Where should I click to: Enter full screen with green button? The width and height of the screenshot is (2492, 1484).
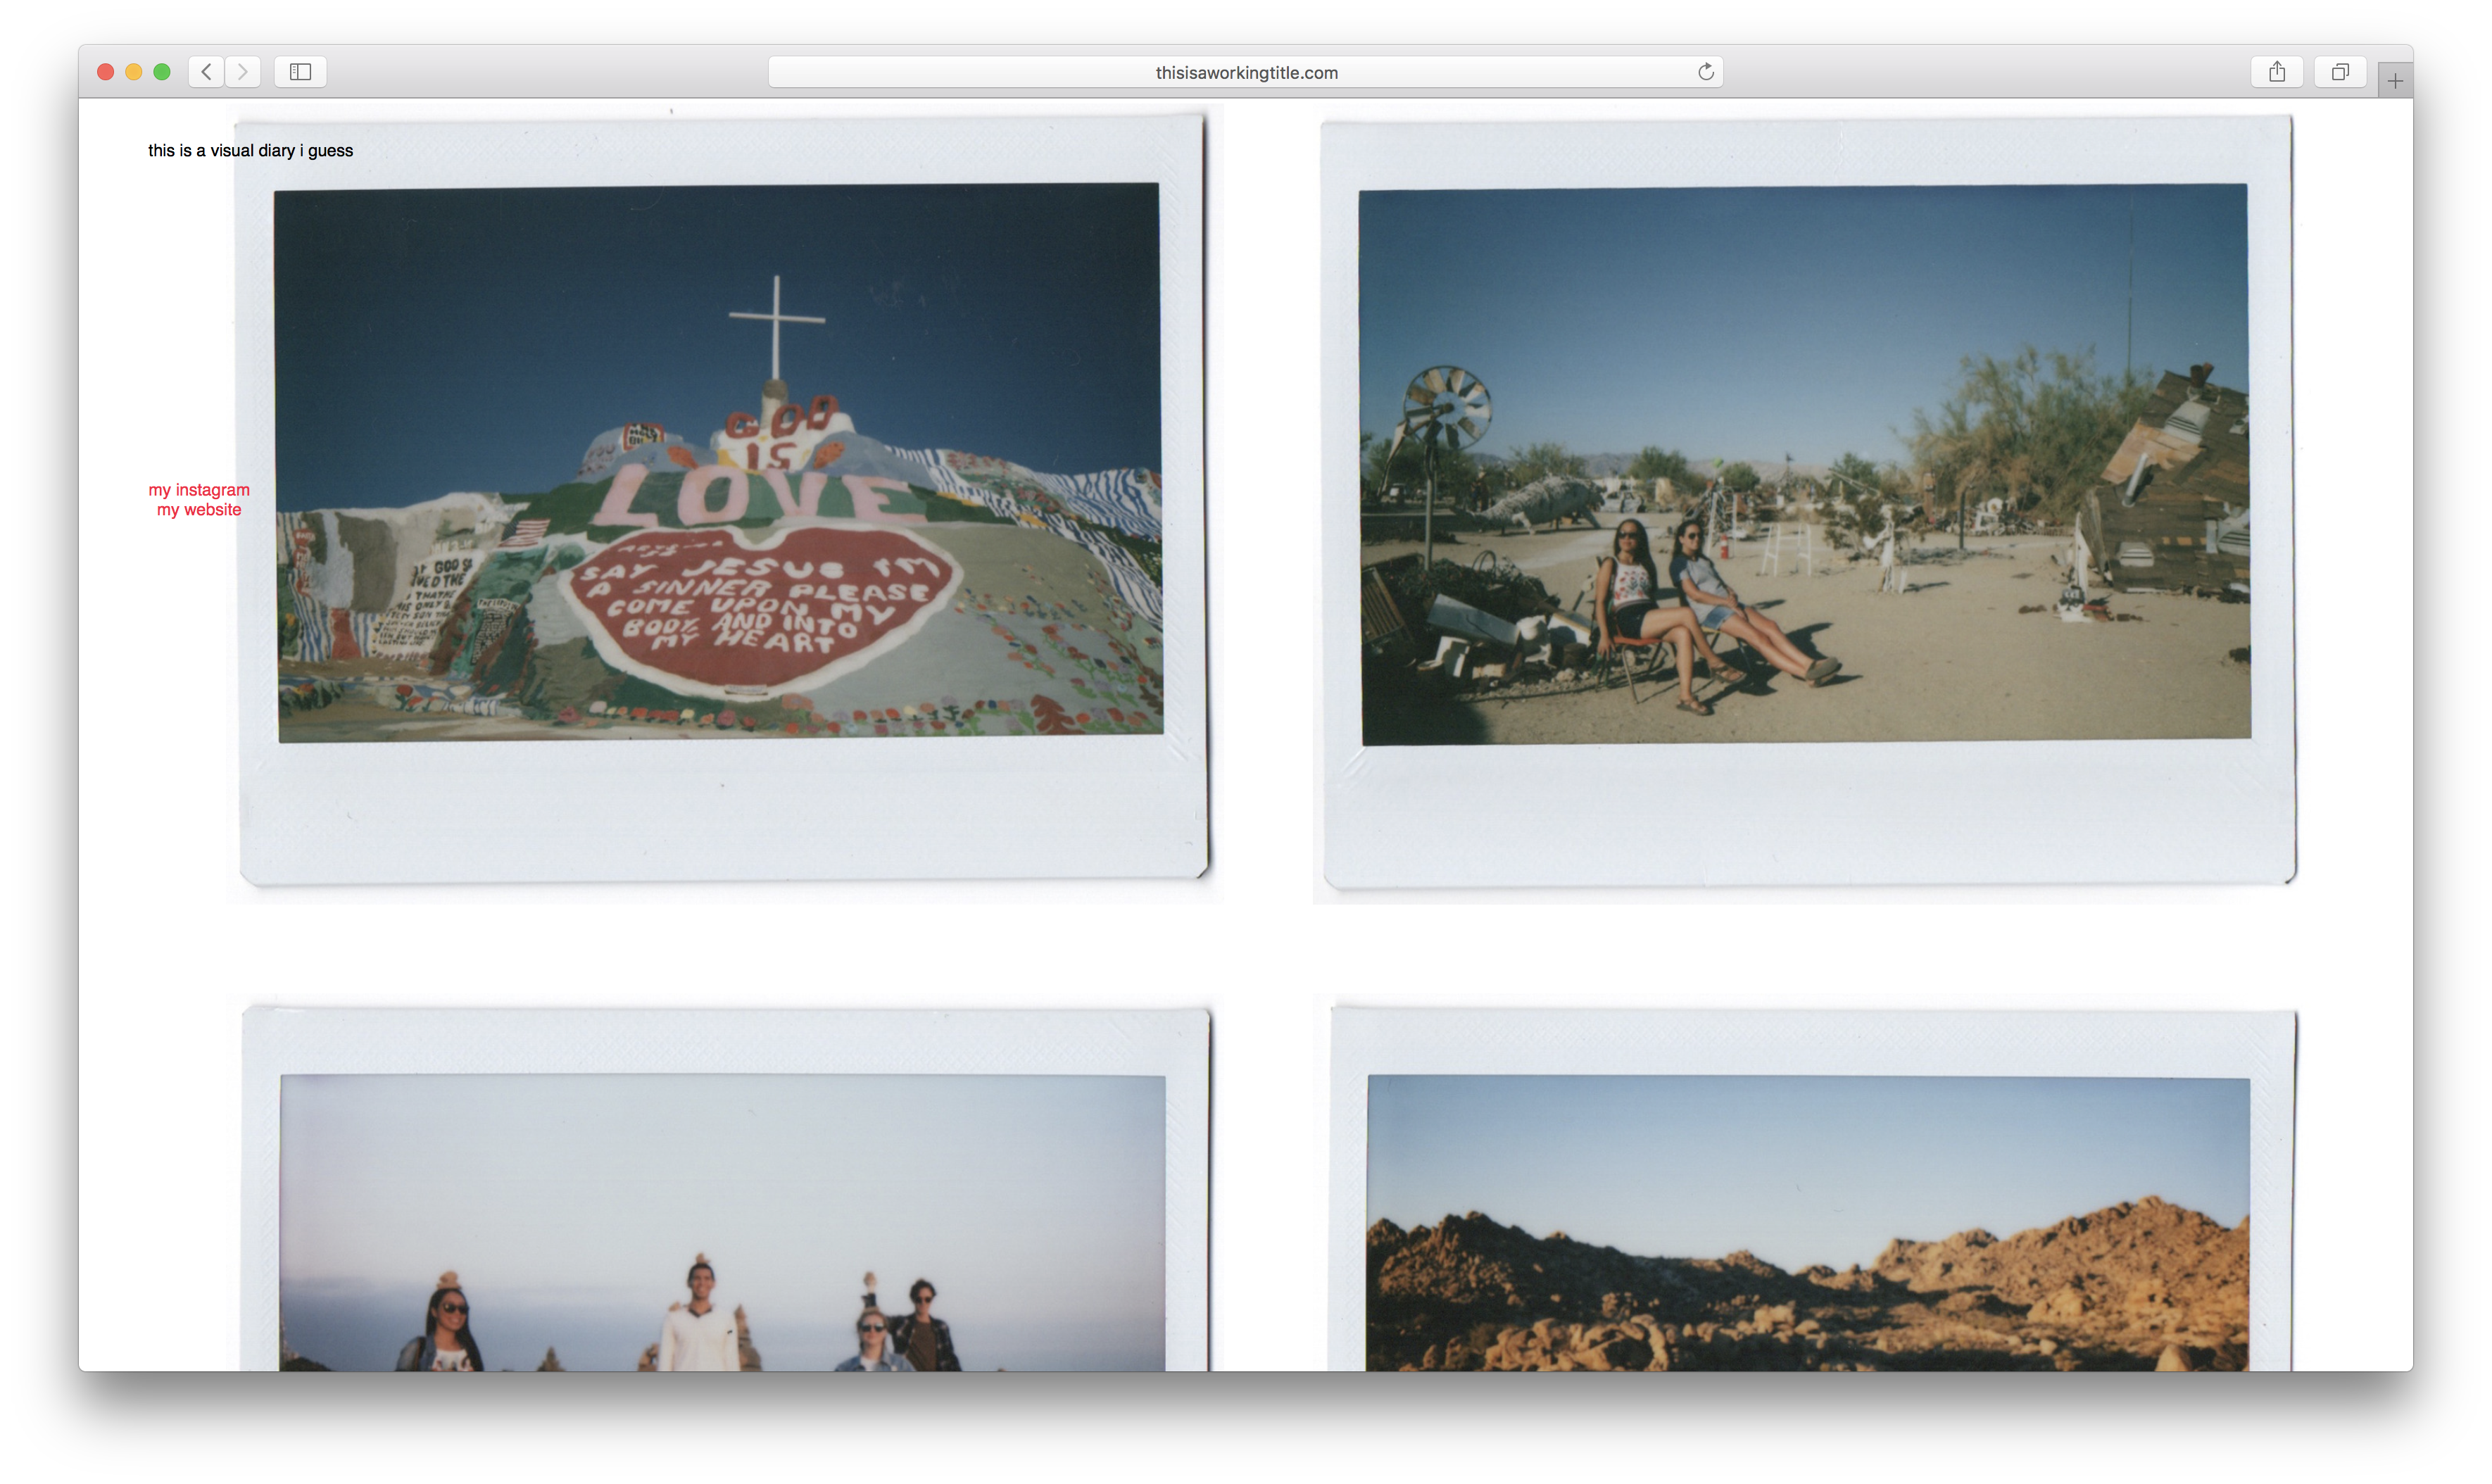pos(161,72)
